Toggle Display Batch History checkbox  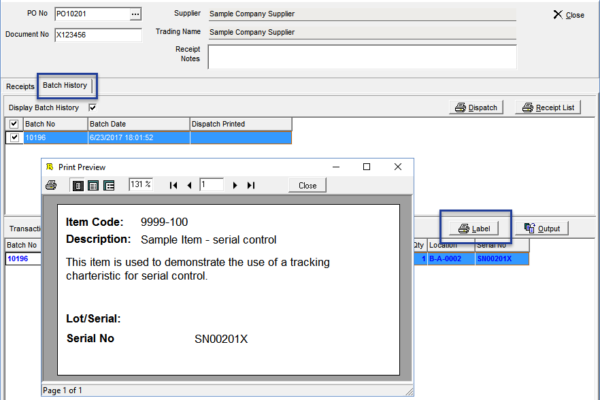[92, 108]
